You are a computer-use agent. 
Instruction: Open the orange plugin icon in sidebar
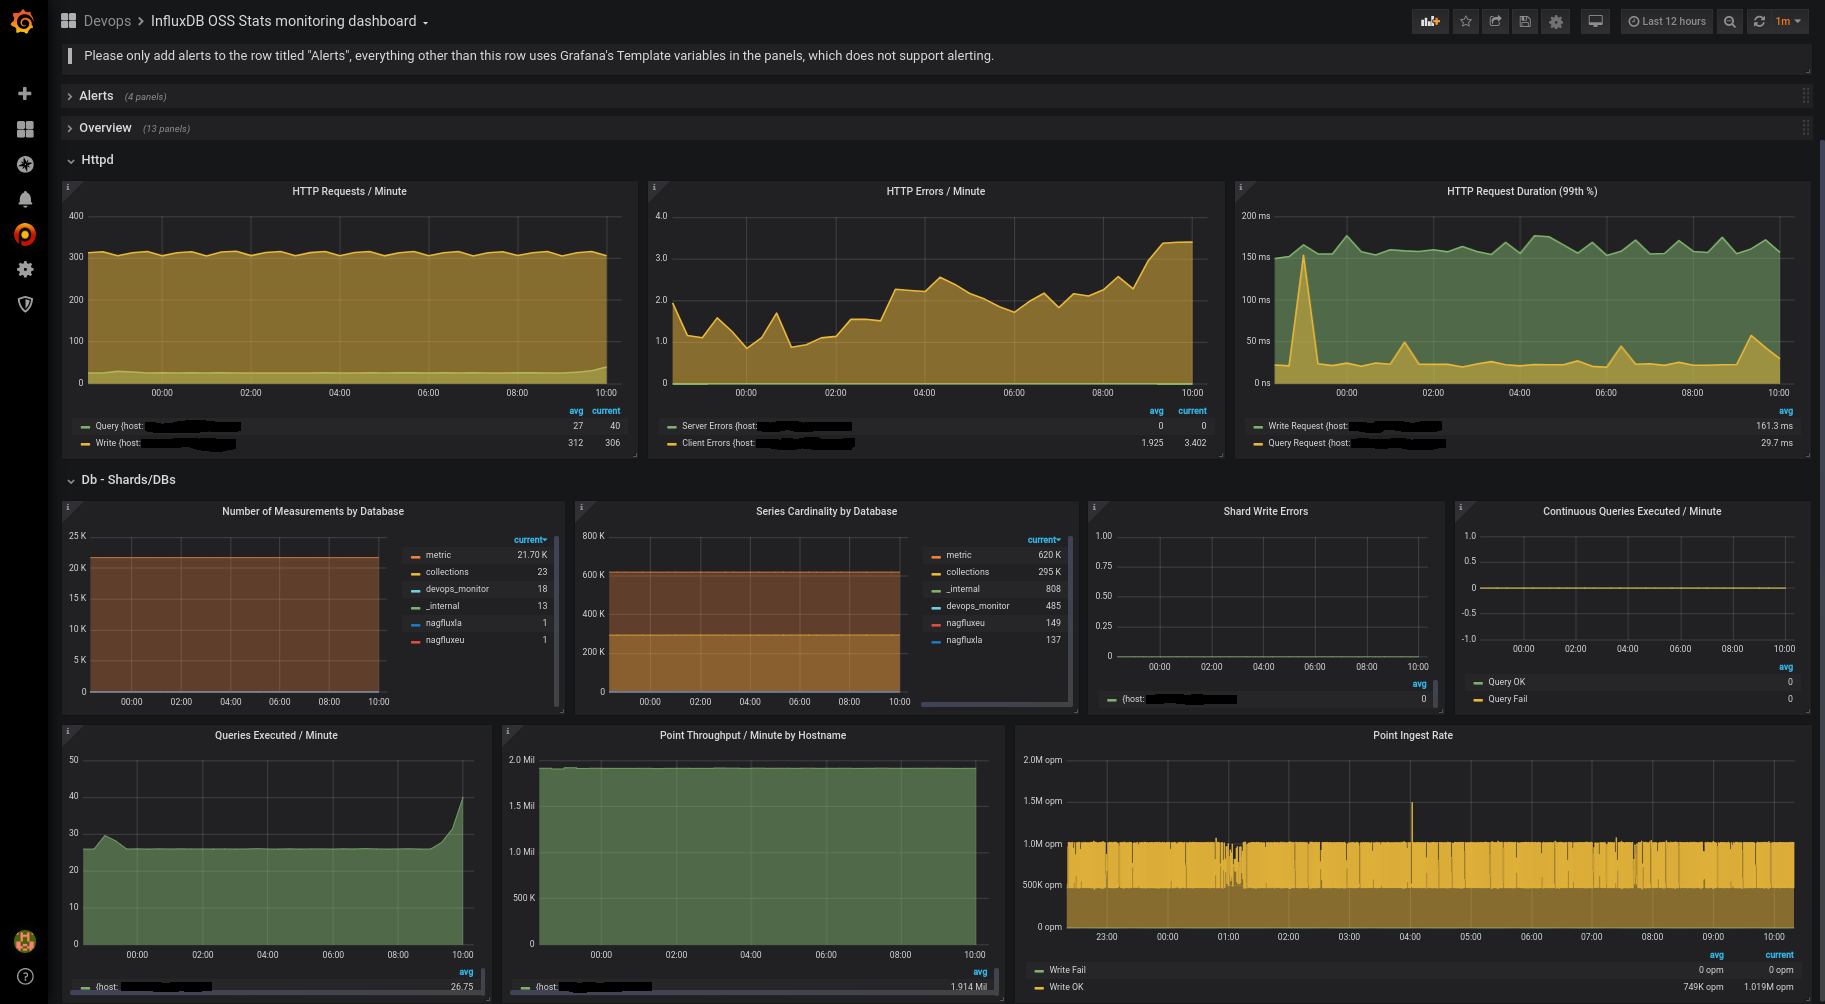25,234
